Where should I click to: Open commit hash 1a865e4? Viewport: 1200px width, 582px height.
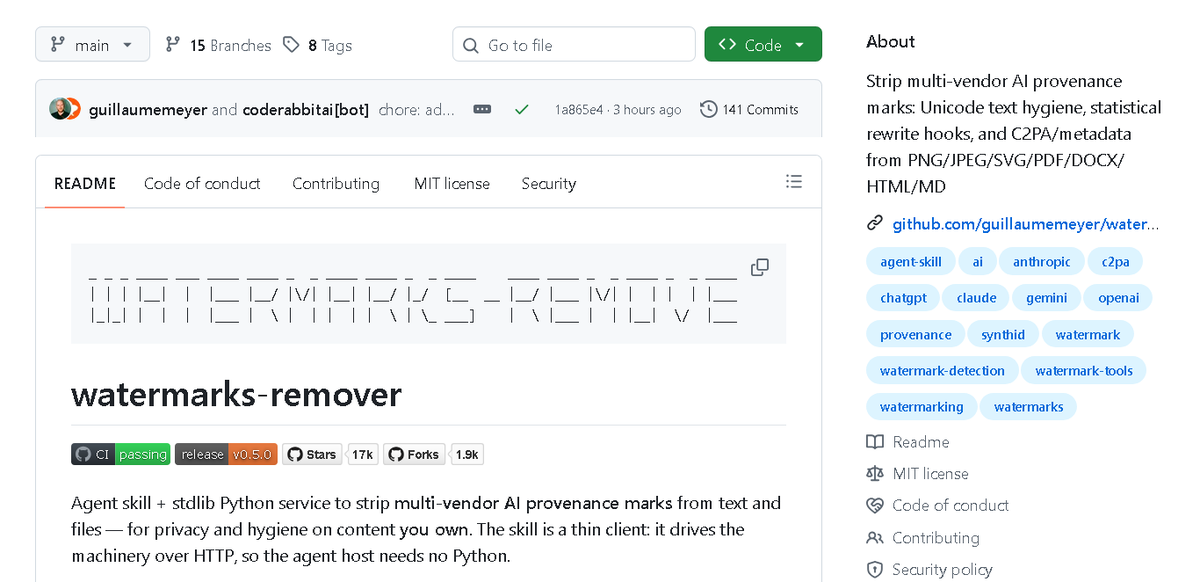pyautogui.click(x=580, y=110)
